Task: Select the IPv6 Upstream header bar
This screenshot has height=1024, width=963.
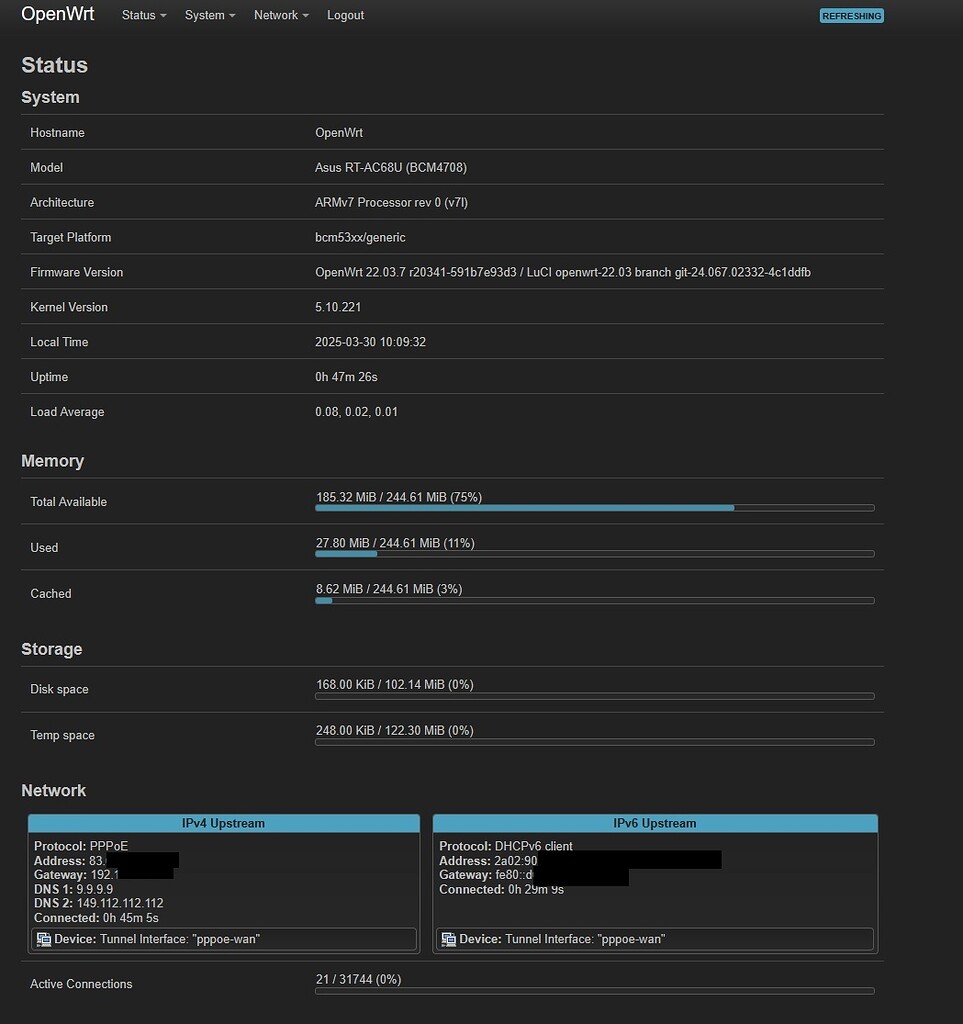Action: [655, 823]
